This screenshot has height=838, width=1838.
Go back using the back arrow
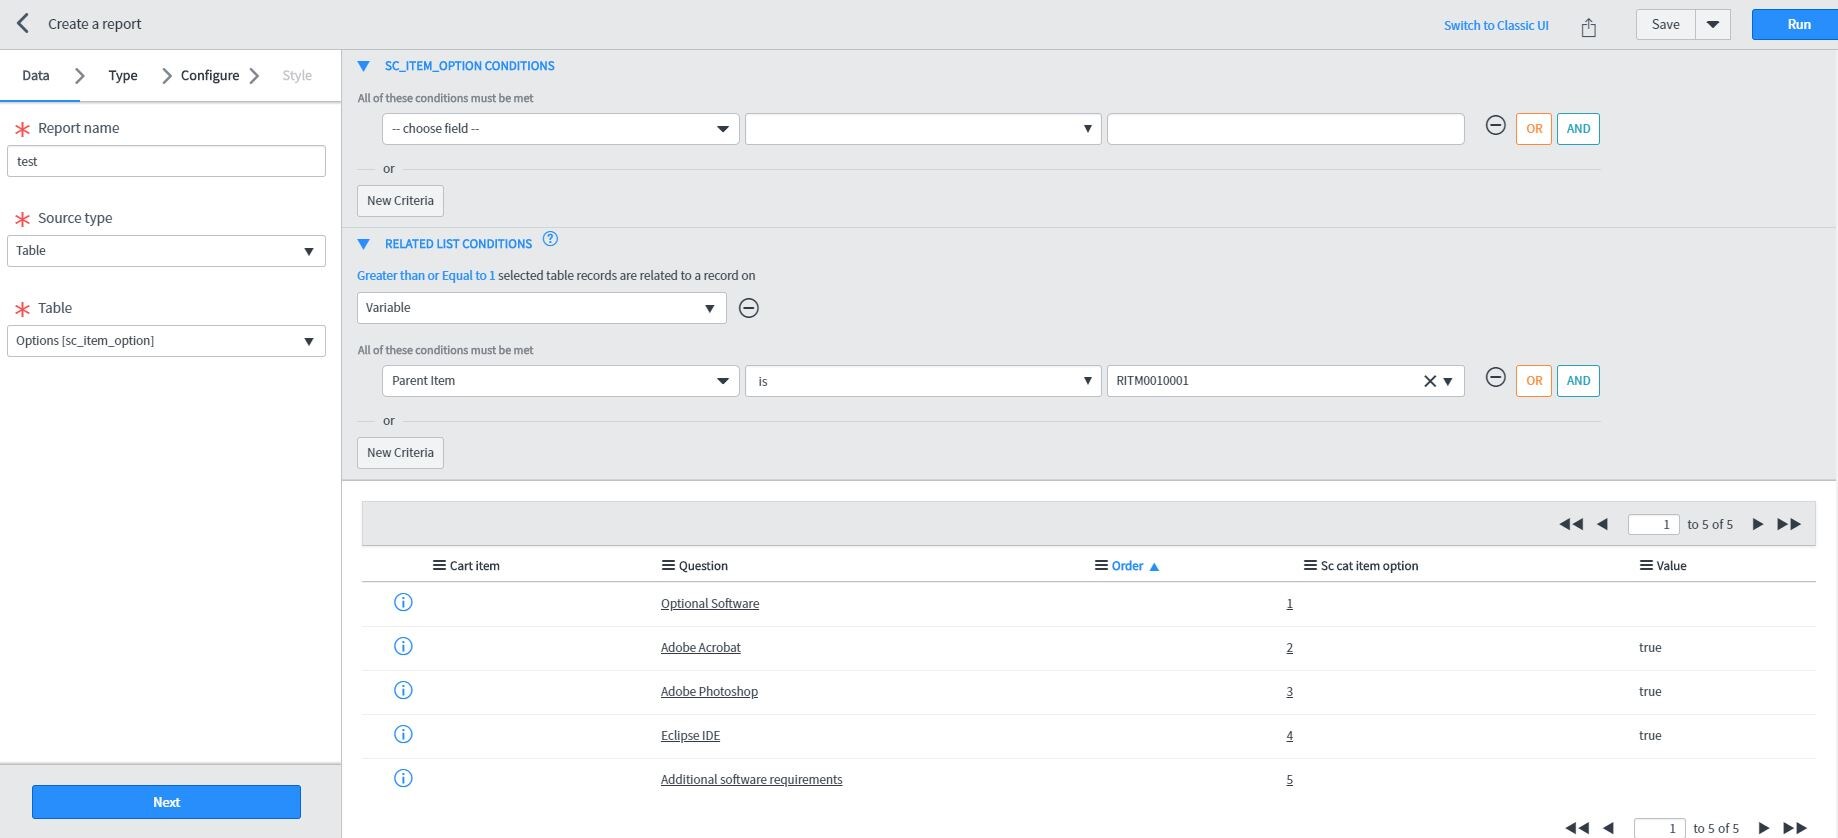tap(23, 24)
